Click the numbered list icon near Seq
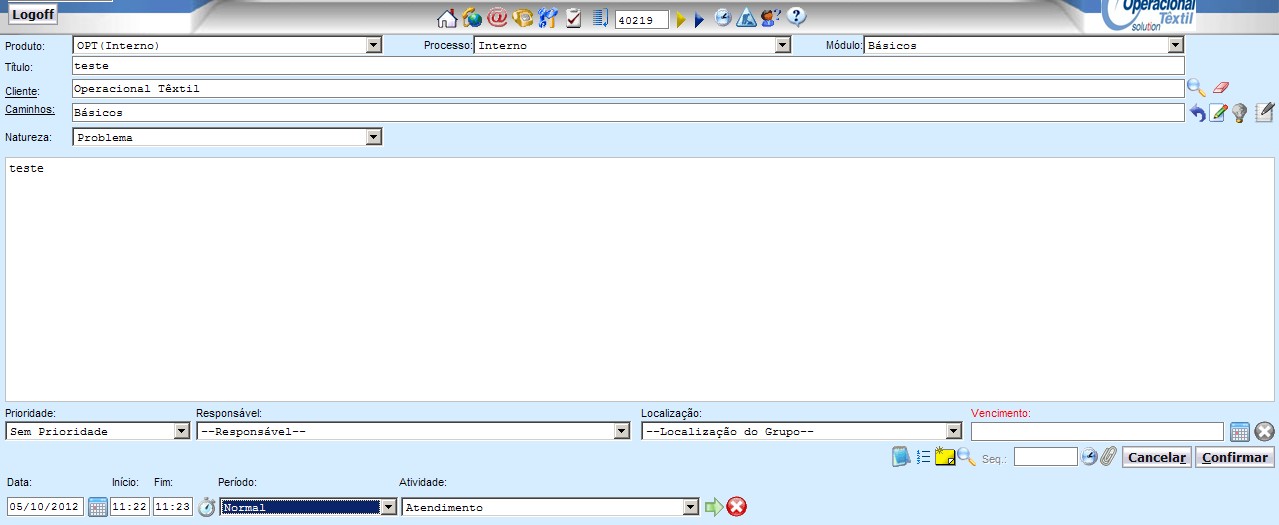The image size is (1279, 525). coord(923,457)
